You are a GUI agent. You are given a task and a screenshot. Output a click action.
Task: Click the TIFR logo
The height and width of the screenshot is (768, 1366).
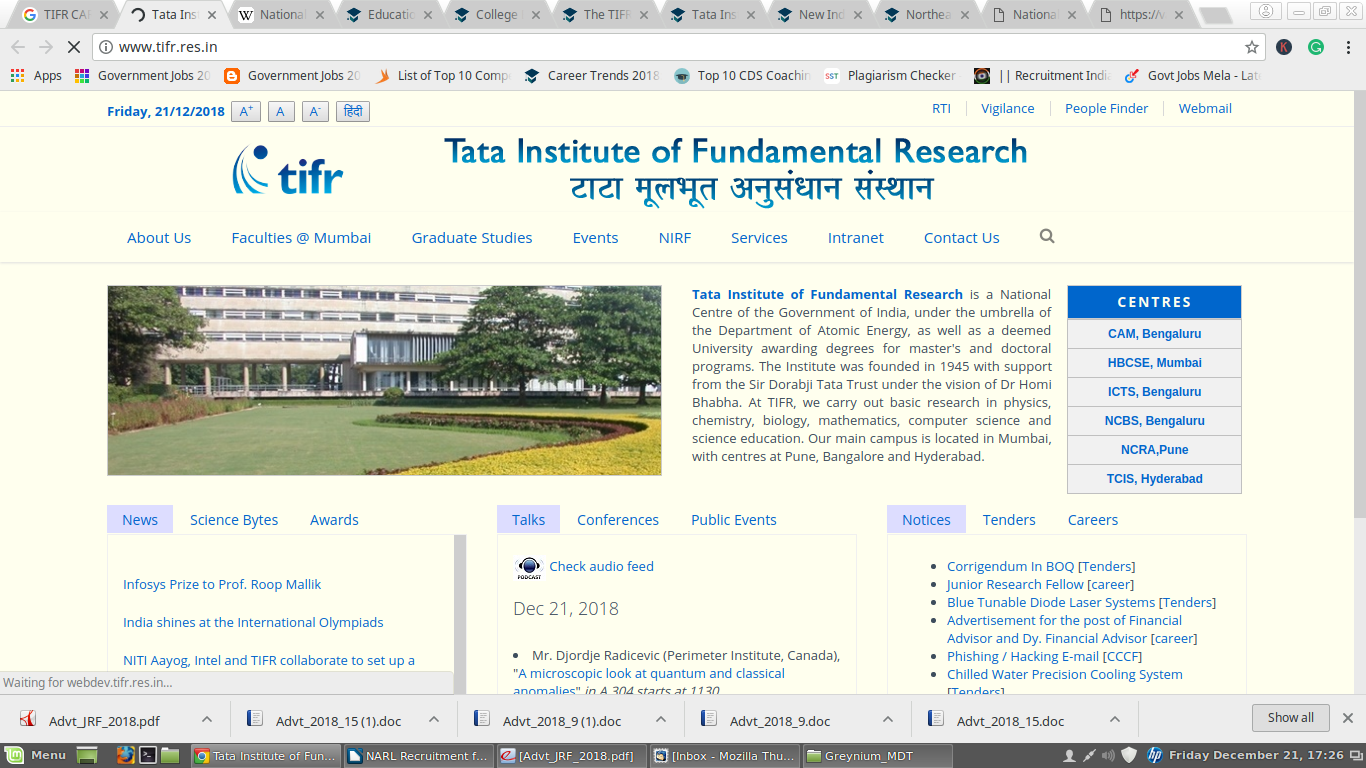[x=288, y=170]
